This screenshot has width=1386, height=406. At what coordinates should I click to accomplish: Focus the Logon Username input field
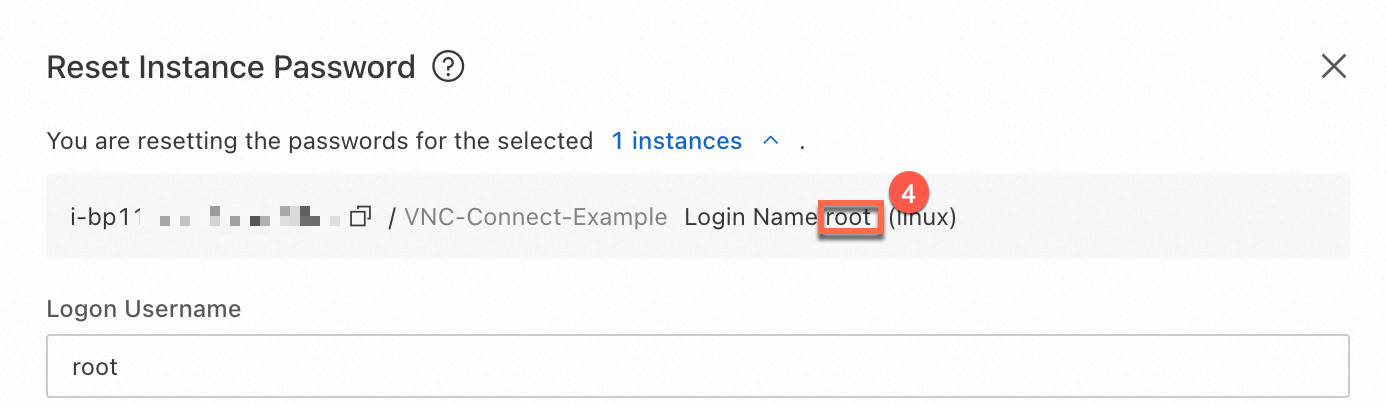(698, 367)
